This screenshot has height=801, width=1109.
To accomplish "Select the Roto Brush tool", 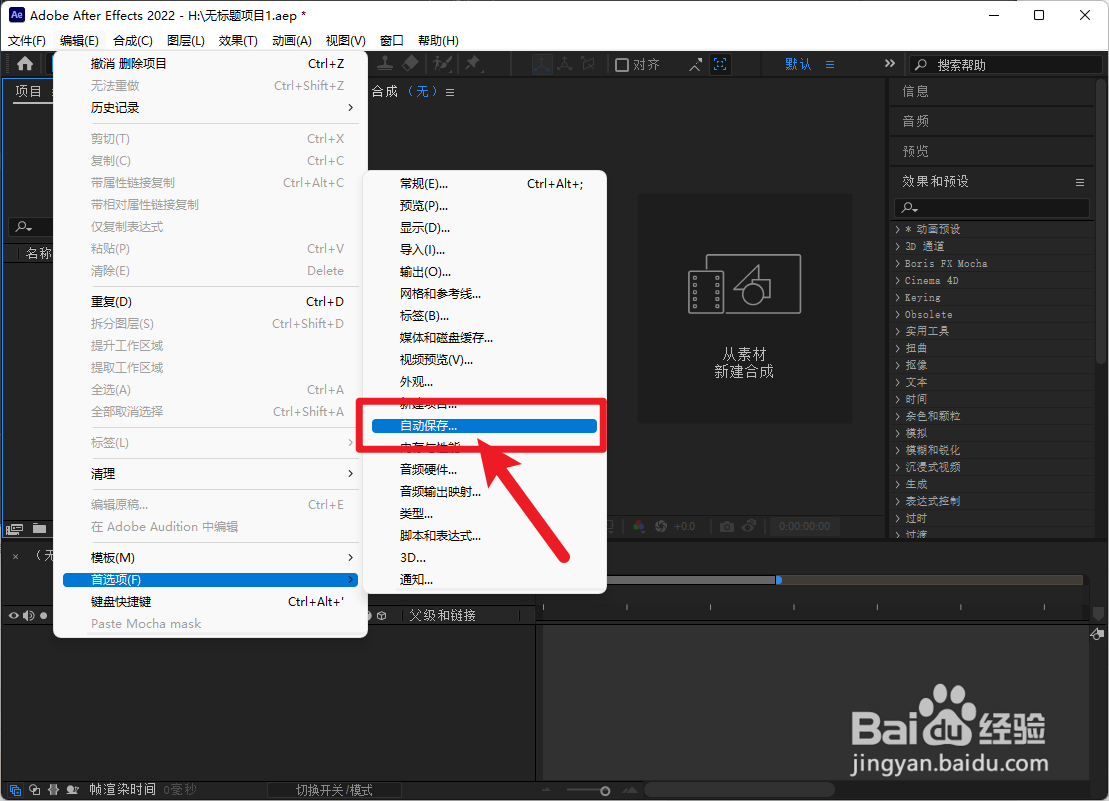I will (443, 64).
